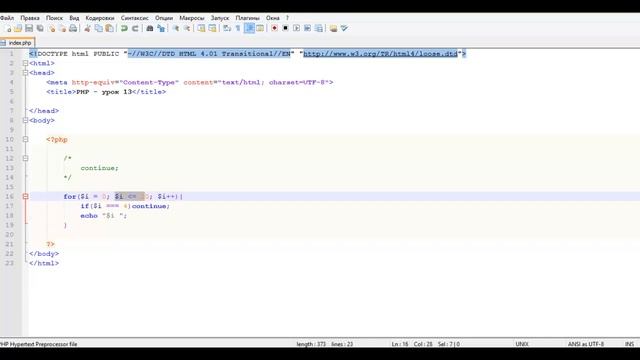The image size is (640, 360).
Task: Undo the last edit with the green arrow
Action: pos(124,29)
